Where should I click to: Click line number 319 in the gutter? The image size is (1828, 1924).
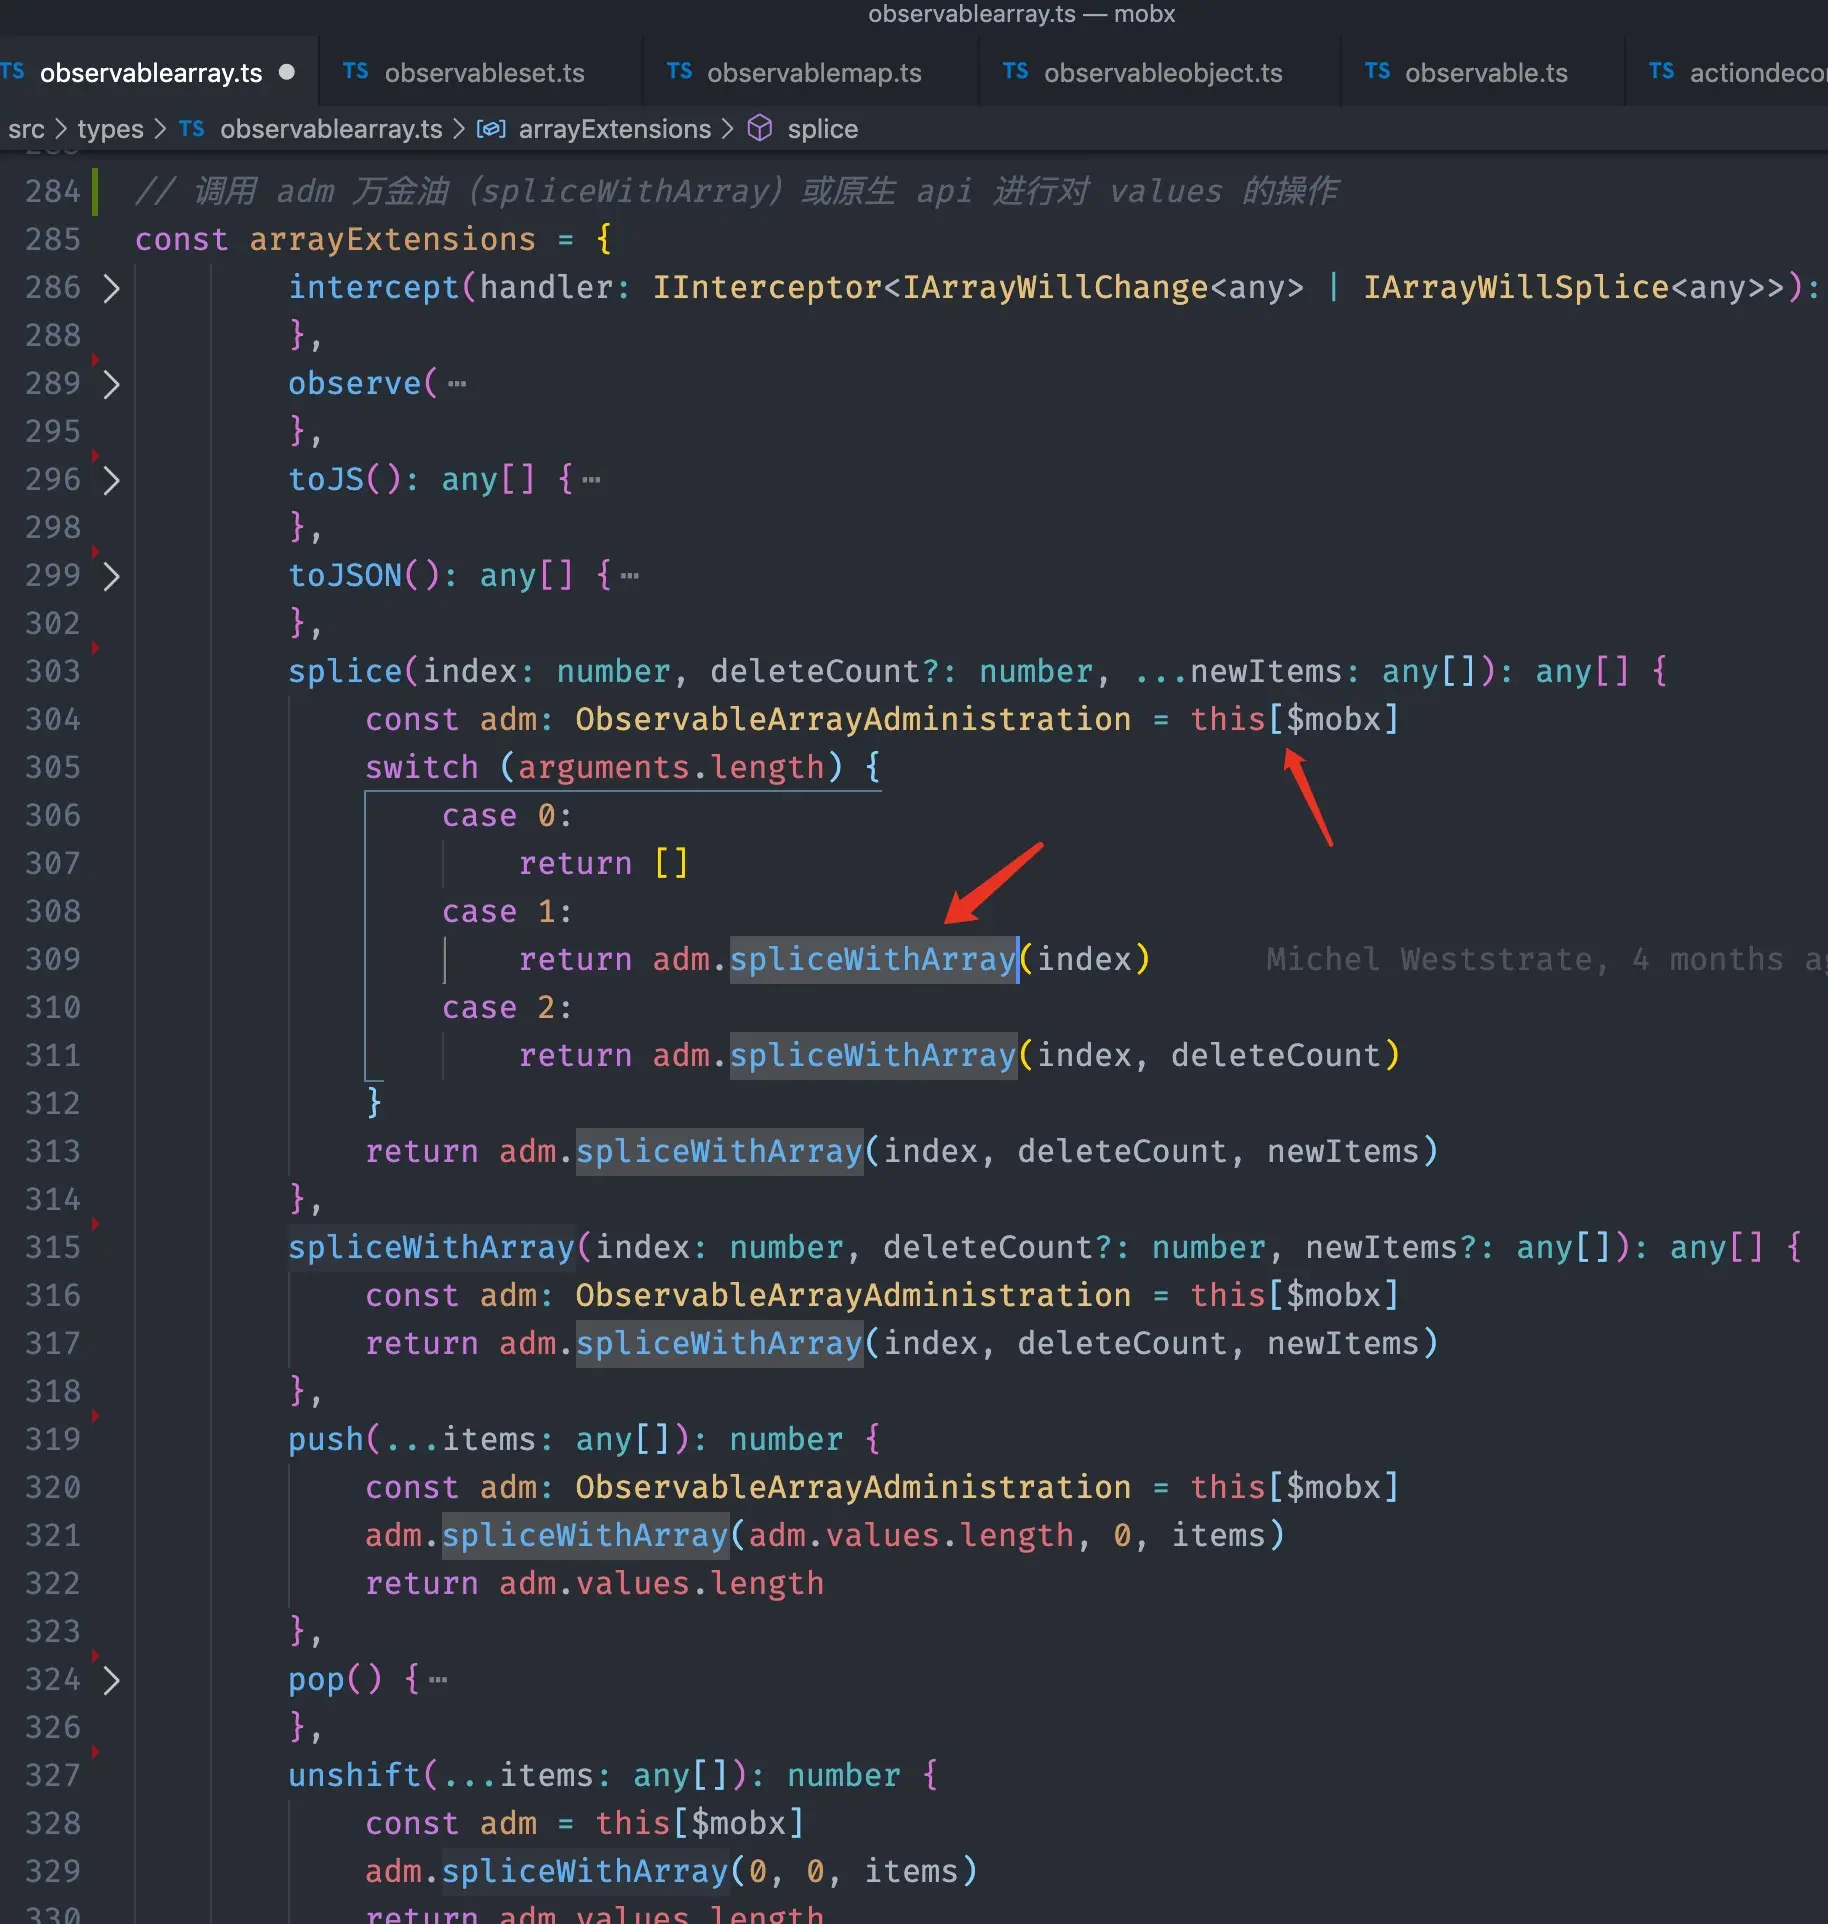tap(53, 1439)
